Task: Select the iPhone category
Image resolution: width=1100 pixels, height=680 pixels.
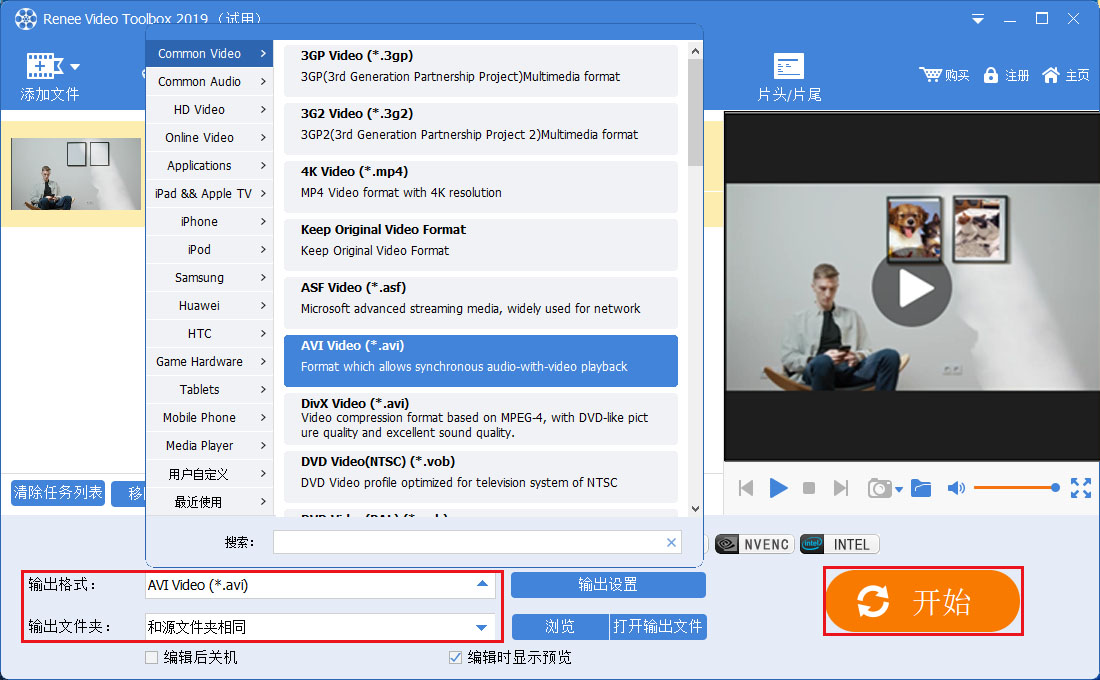Action: [209, 222]
